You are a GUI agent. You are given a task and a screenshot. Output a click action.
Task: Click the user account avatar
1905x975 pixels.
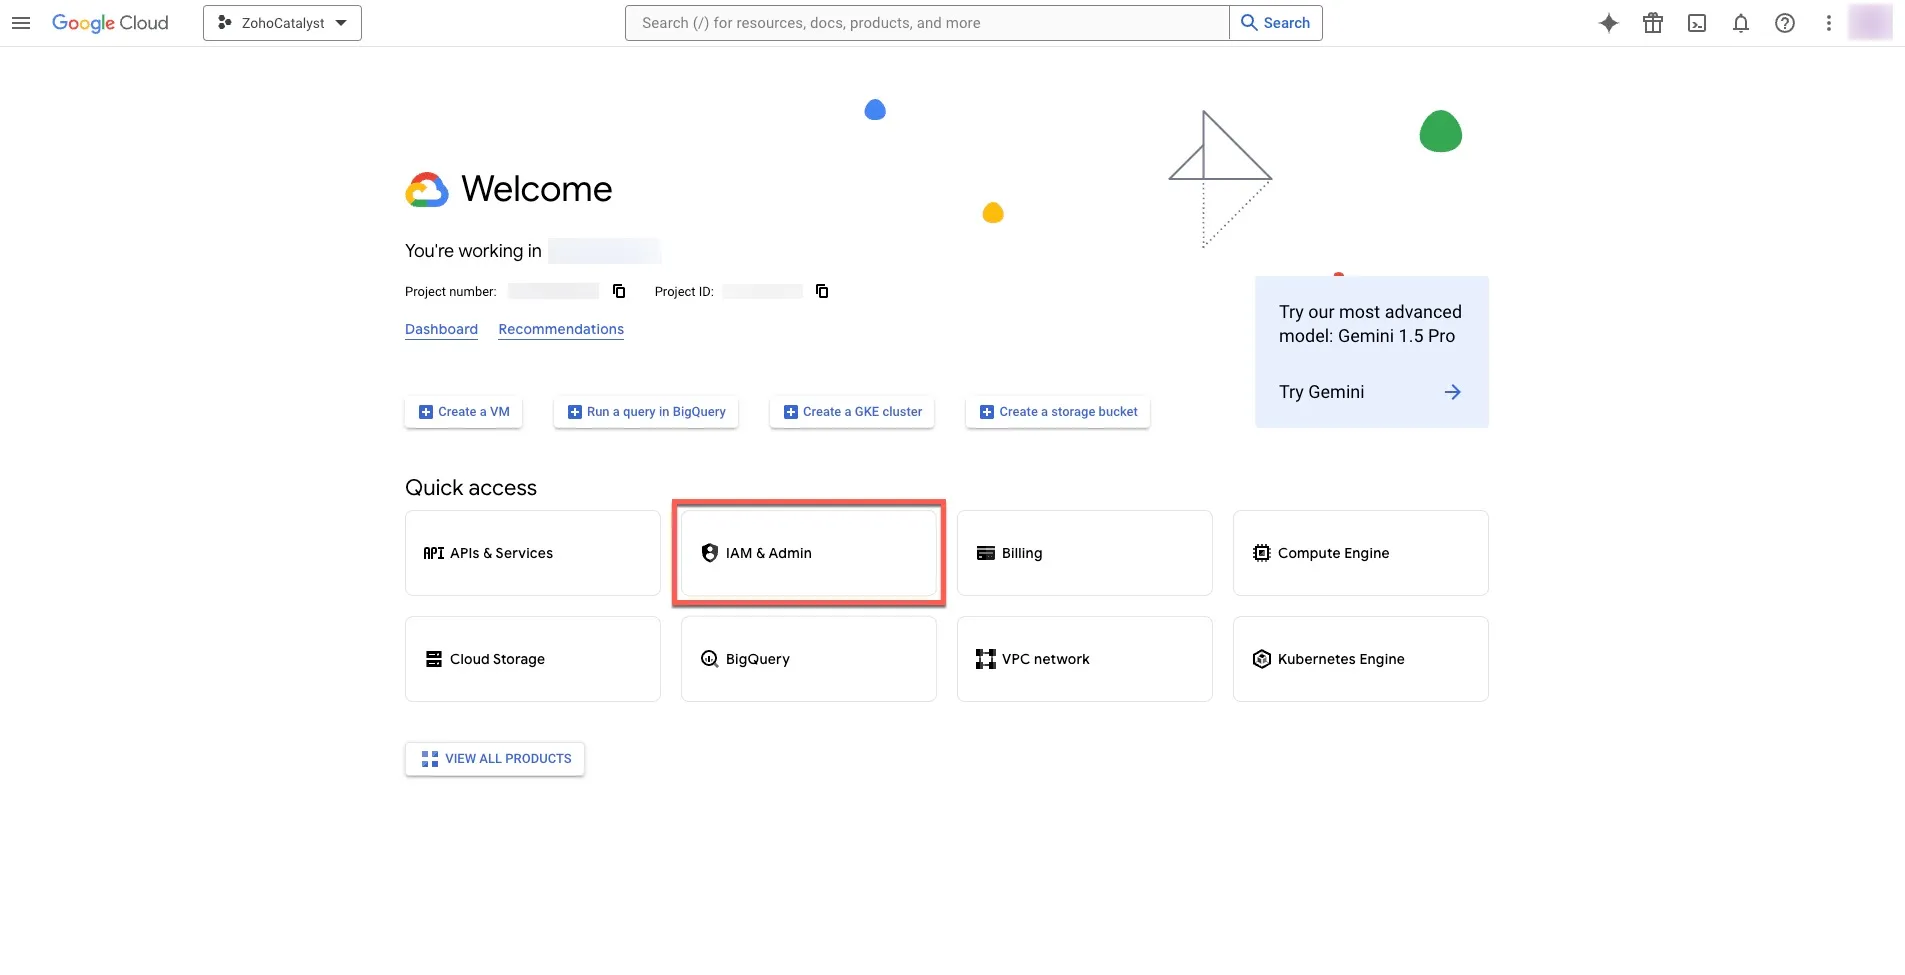[1870, 22]
